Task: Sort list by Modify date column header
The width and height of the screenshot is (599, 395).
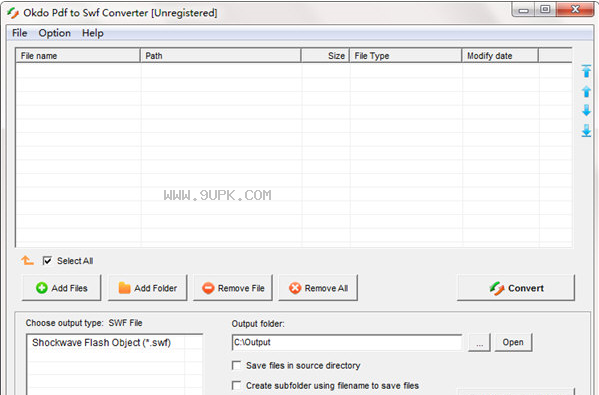Action: coord(500,56)
